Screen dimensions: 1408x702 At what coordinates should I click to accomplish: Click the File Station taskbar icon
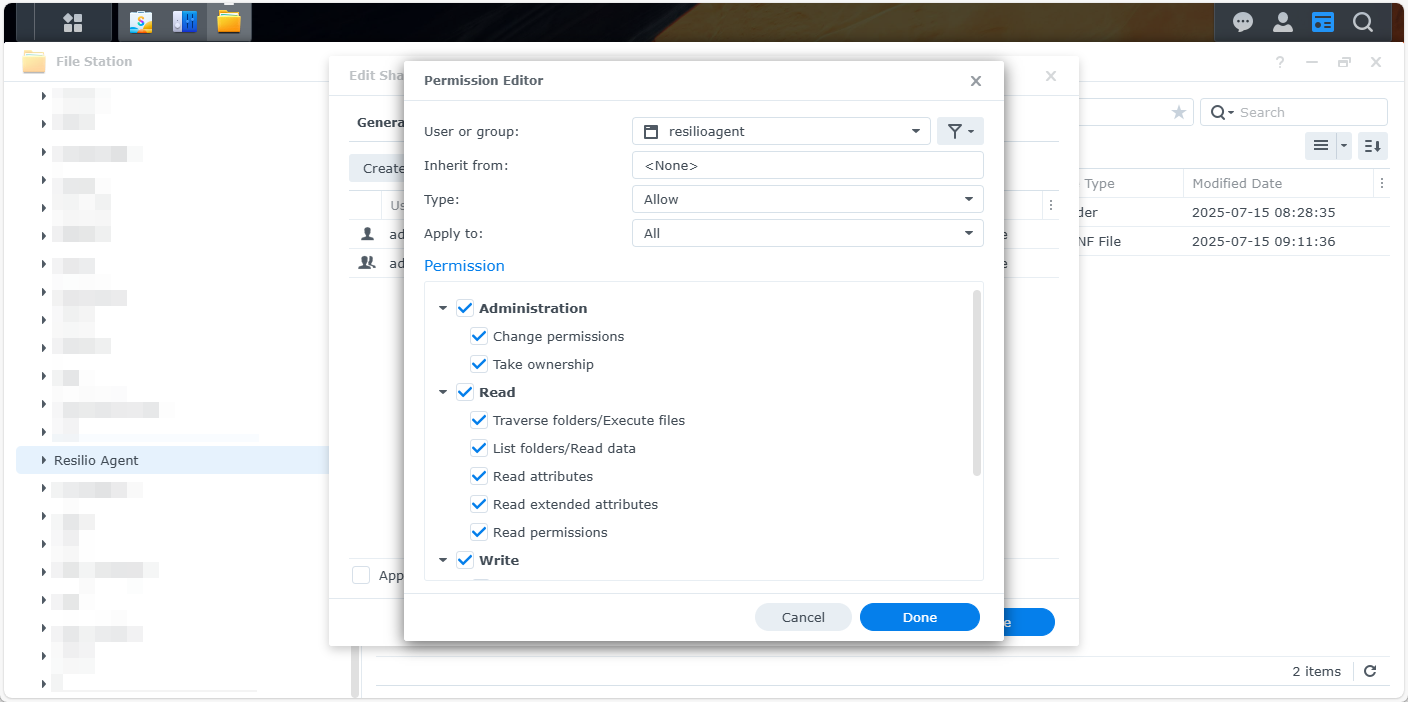[229, 22]
